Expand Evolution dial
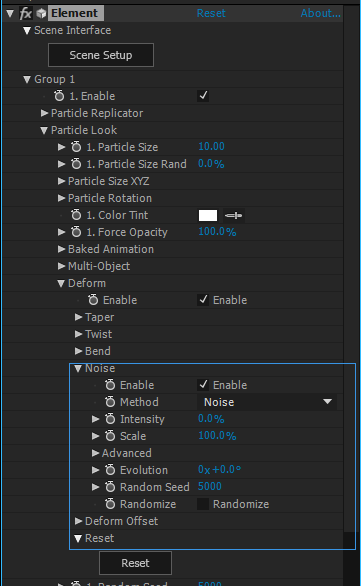Viewport: 361px width, 586px height. click(96, 470)
